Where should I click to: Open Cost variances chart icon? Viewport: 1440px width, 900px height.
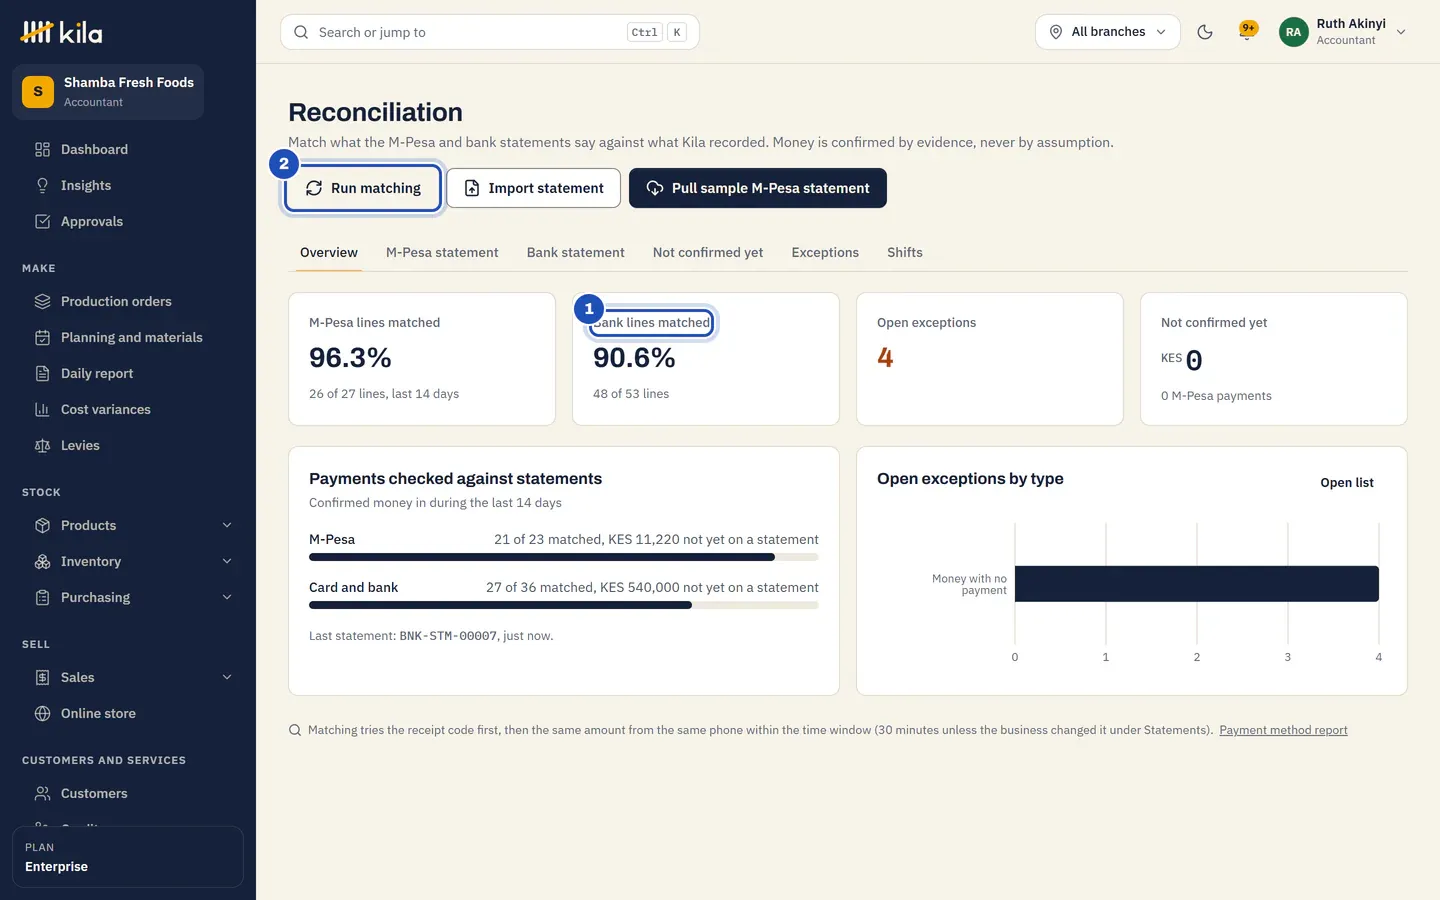click(x=42, y=409)
